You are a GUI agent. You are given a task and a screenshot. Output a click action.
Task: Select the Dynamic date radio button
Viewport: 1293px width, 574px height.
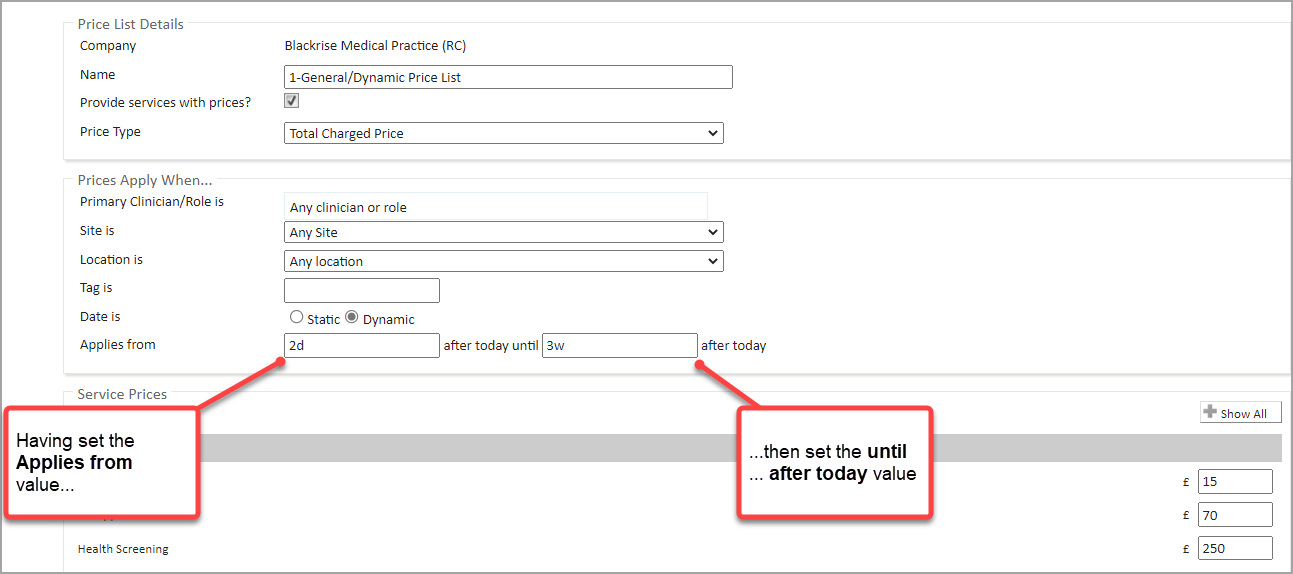(x=352, y=317)
